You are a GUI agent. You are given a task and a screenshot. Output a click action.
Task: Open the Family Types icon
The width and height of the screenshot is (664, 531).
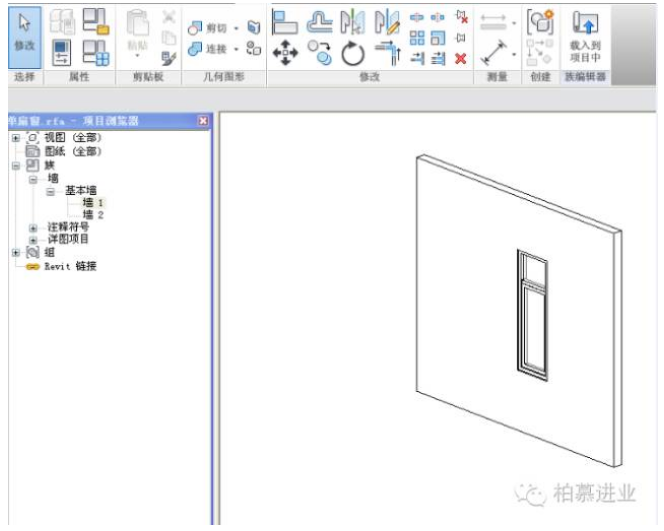pyautogui.click(x=96, y=53)
